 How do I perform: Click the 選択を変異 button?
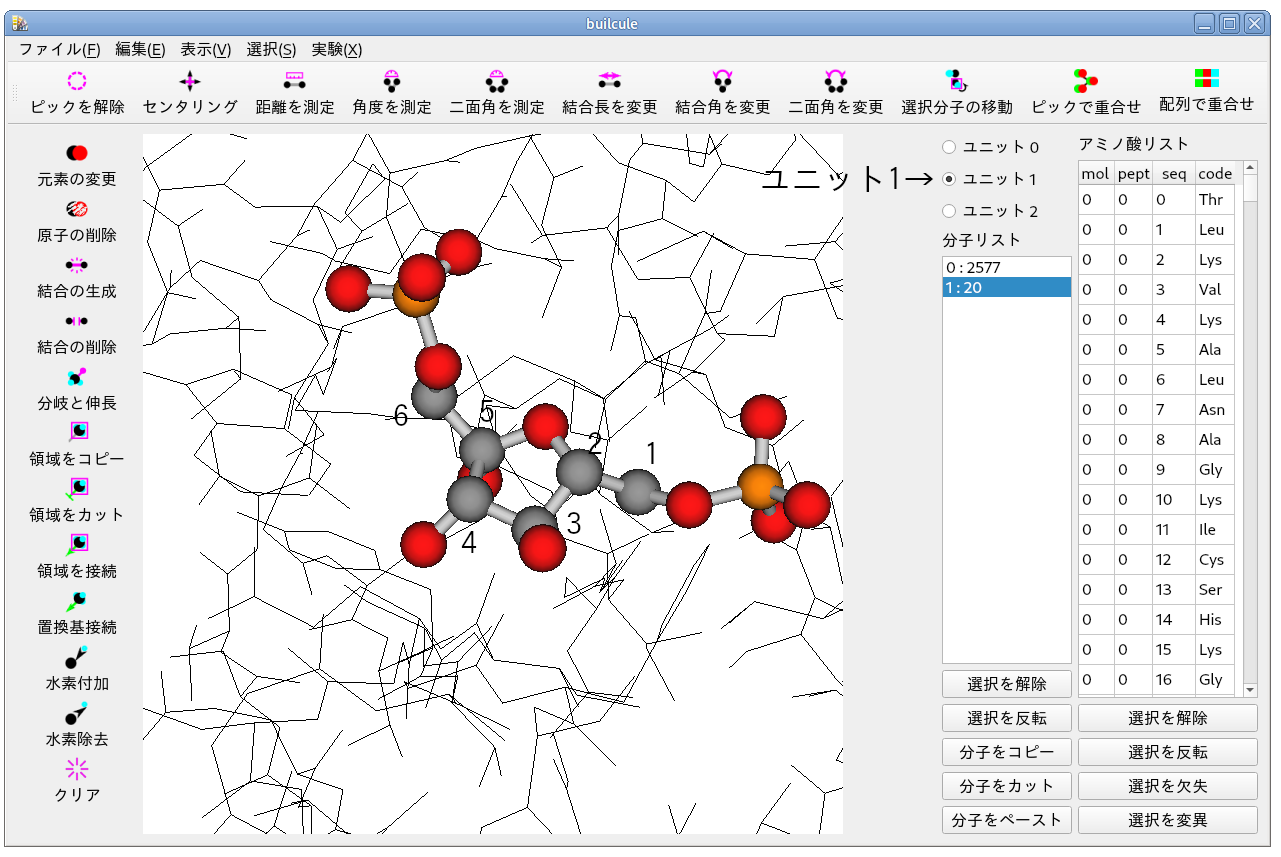[1167, 820]
